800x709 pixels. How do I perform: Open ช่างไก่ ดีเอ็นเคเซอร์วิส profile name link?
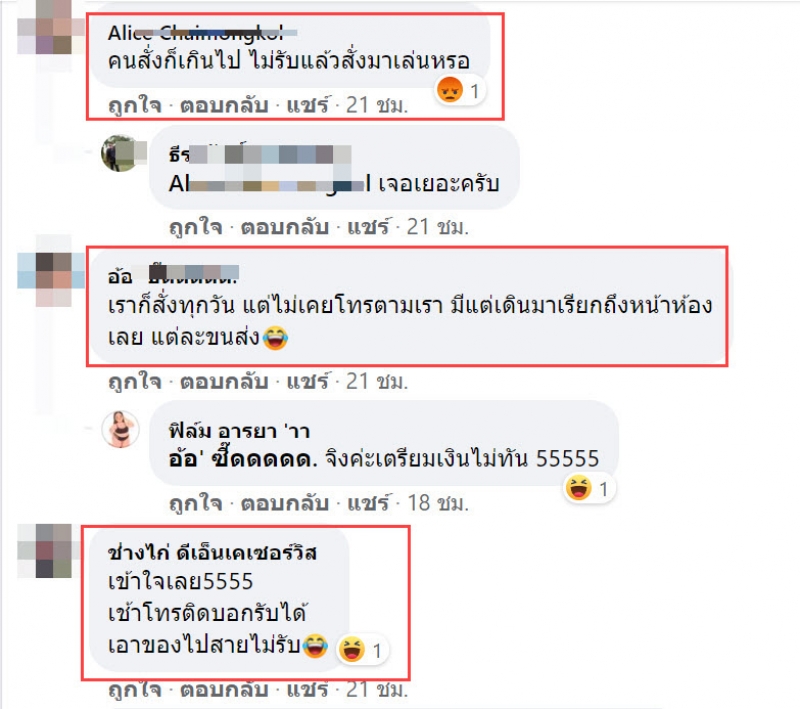pyautogui.click(x=212, y=553)
